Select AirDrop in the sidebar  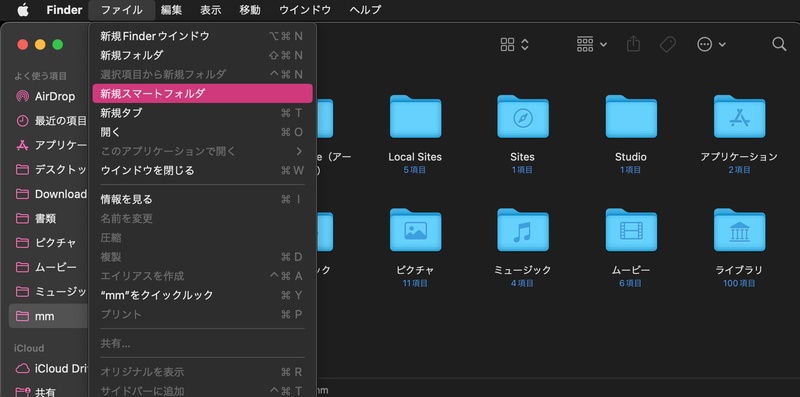point(49,96)
